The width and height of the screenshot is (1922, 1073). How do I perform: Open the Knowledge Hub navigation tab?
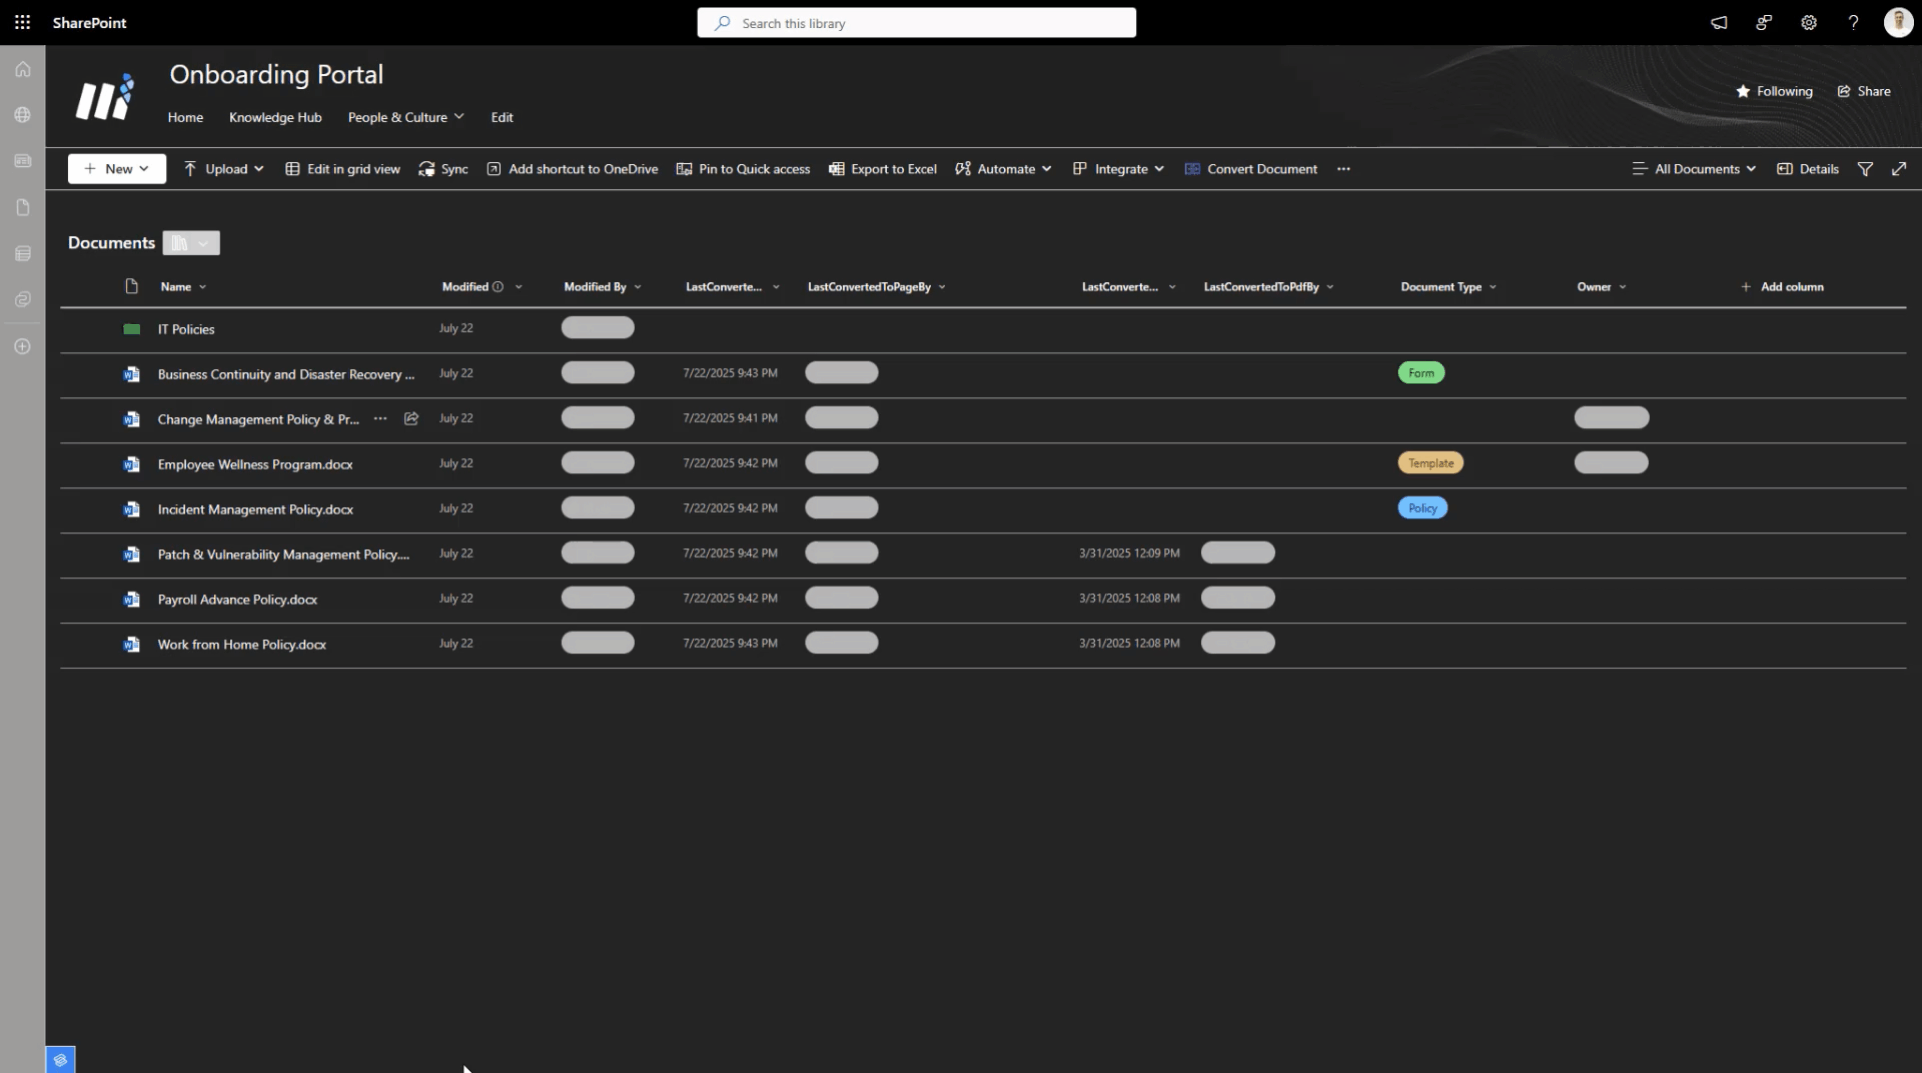275,117
